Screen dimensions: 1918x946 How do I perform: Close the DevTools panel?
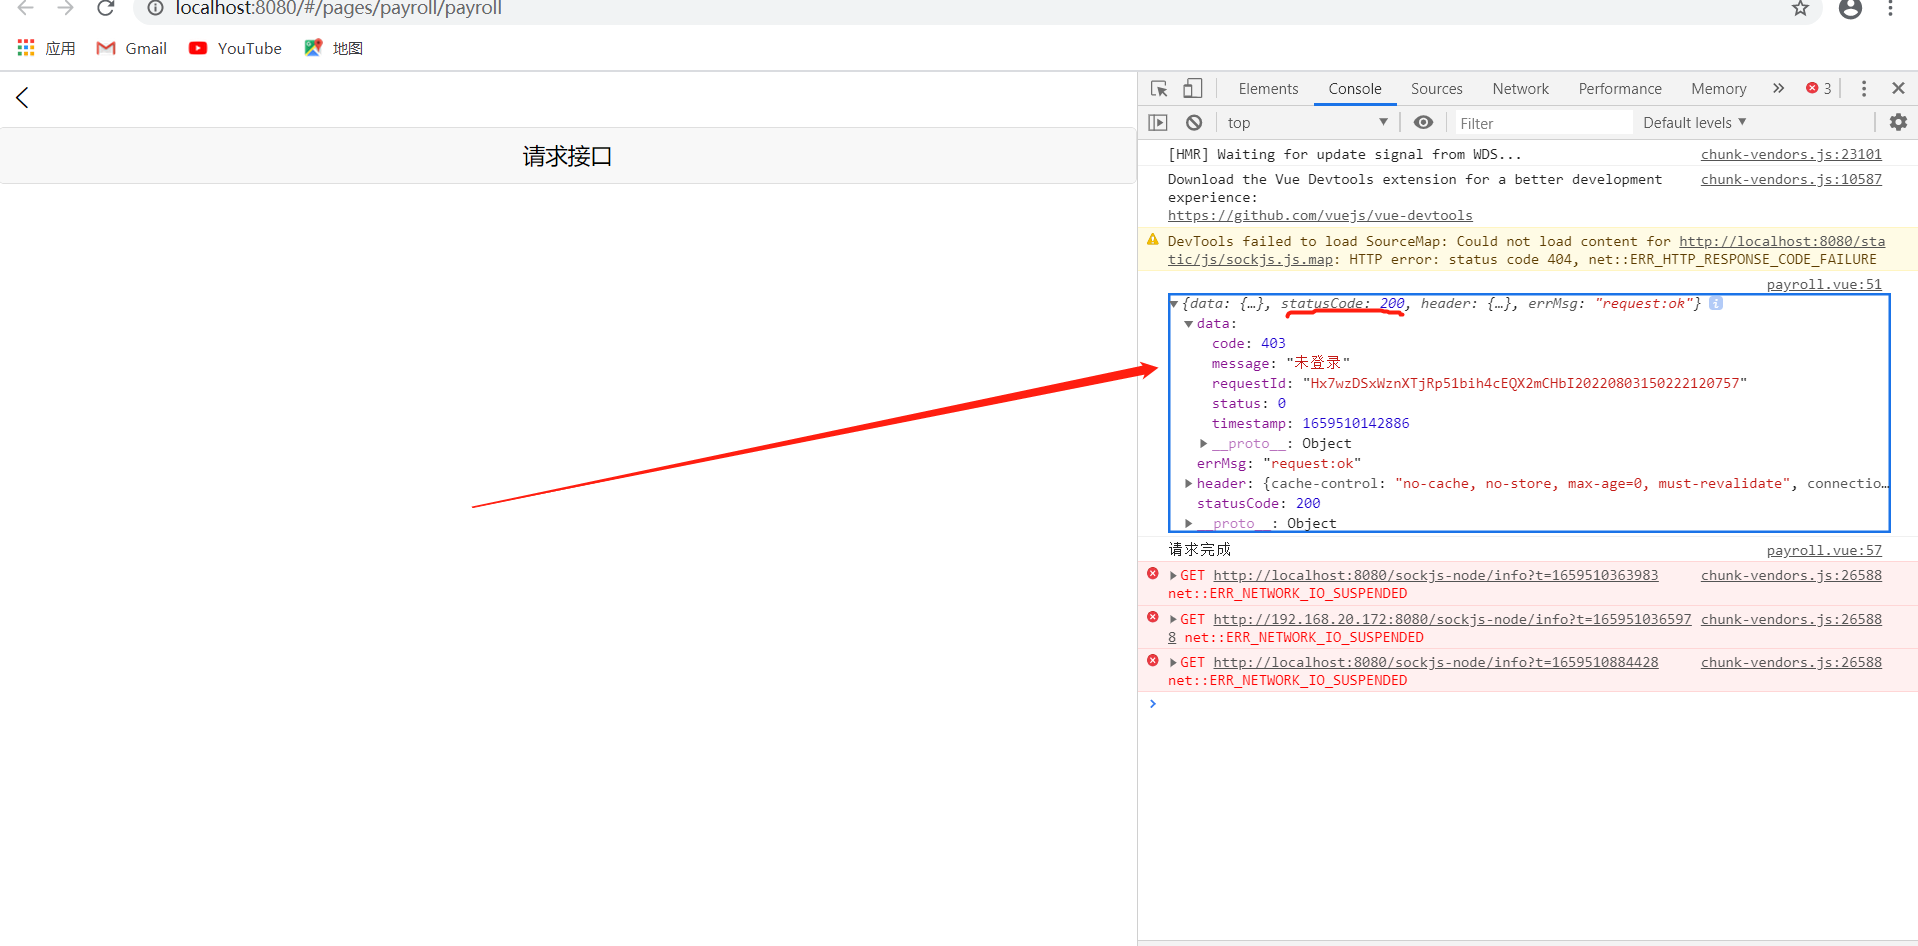pyautogui.click(x=1898, y=88)
